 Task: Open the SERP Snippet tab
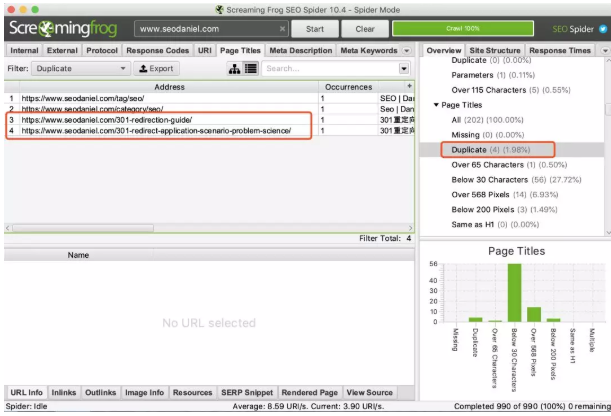click(x=245, y=393)
